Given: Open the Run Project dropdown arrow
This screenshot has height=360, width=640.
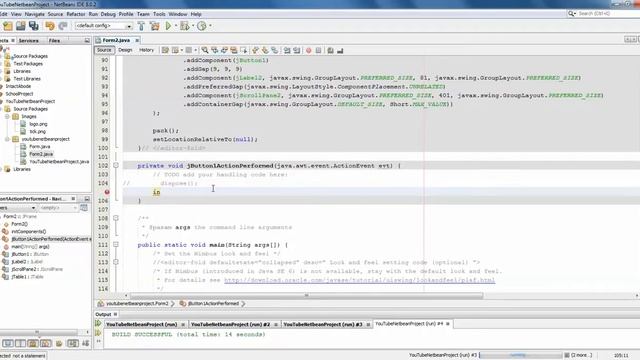Looking at the screenshot, I should (176, 26).
